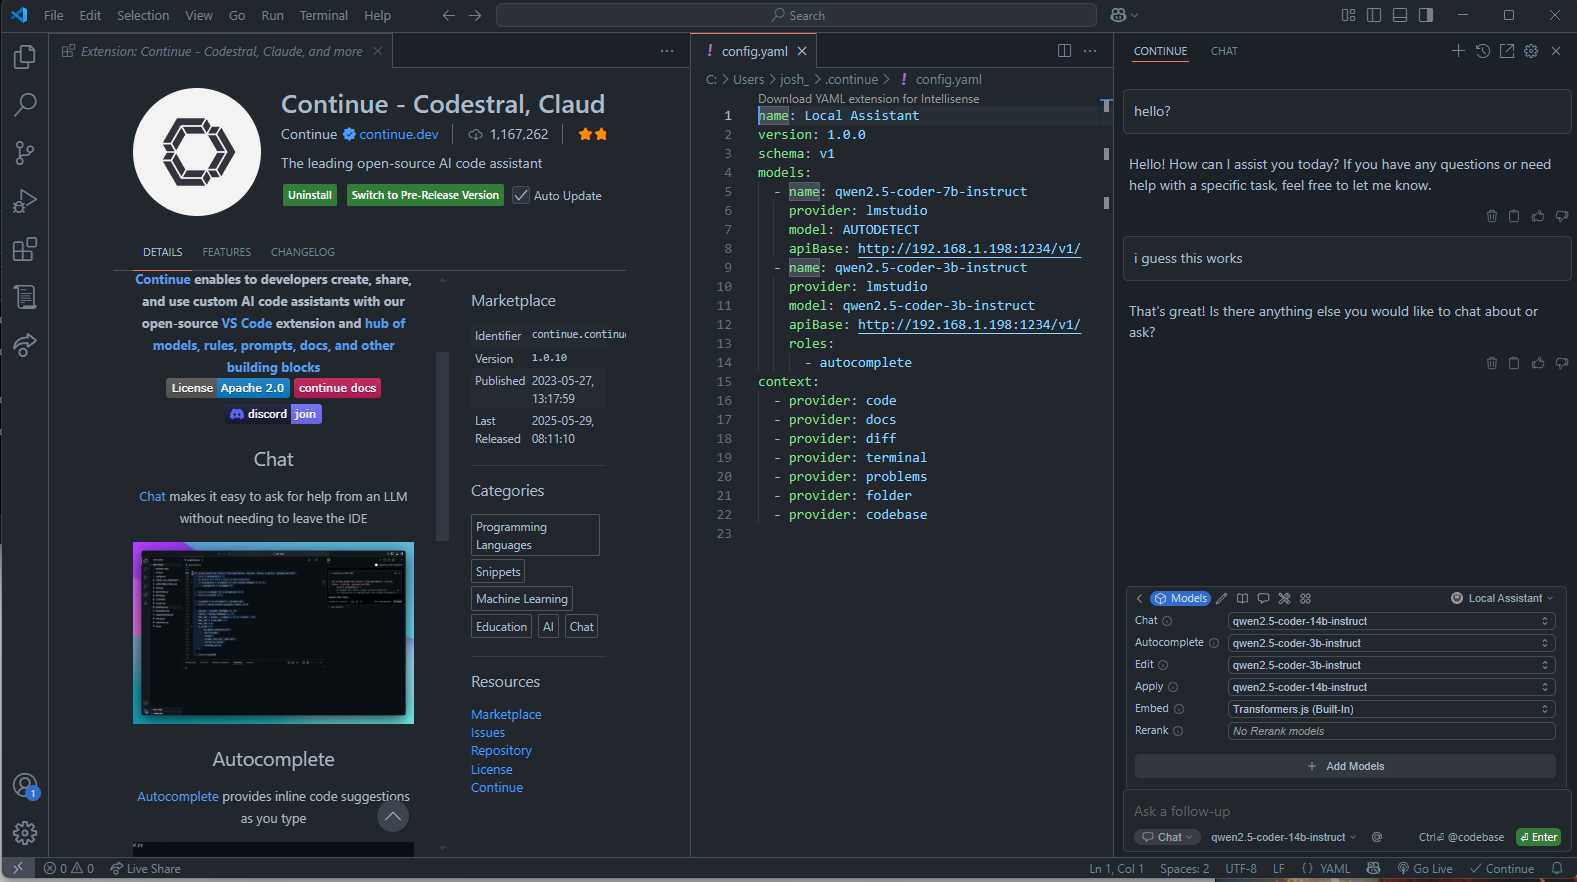Split the config.yaml editor right
Viewport: 1577px width, 882px height.
coord(1064,51)
